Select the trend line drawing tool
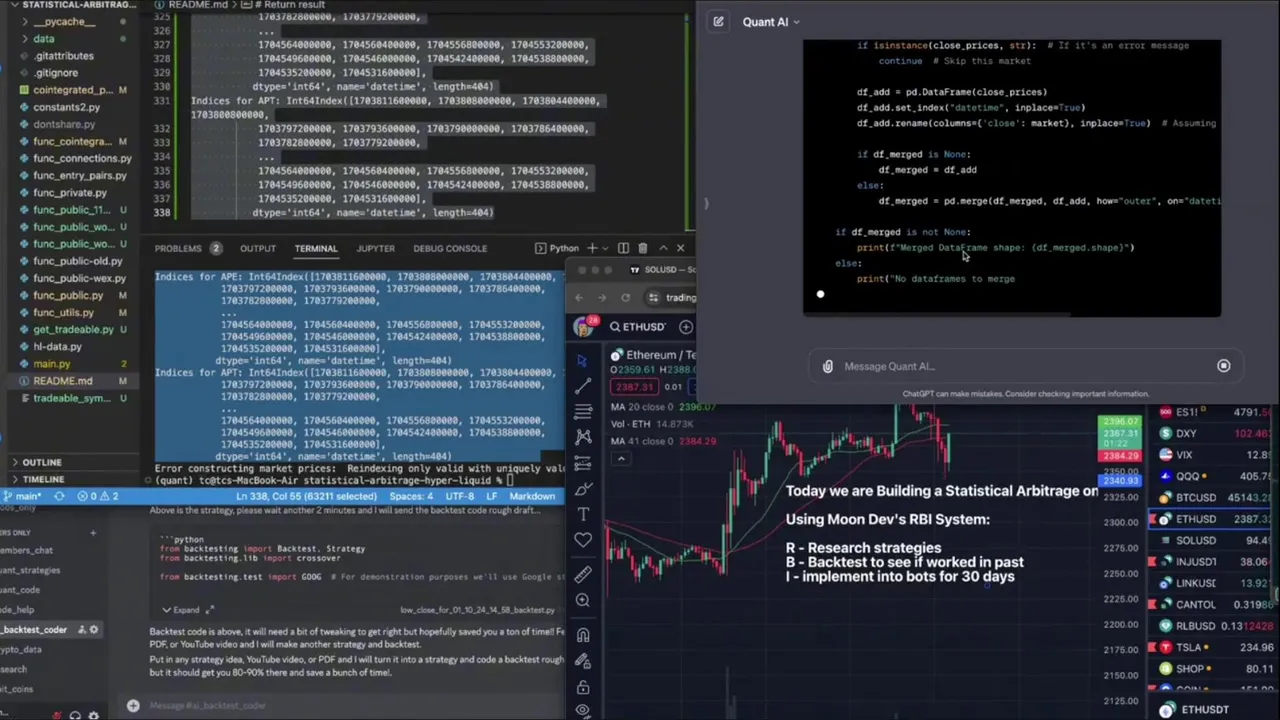Screen dimensions: 1280x720 click(583, 386)
